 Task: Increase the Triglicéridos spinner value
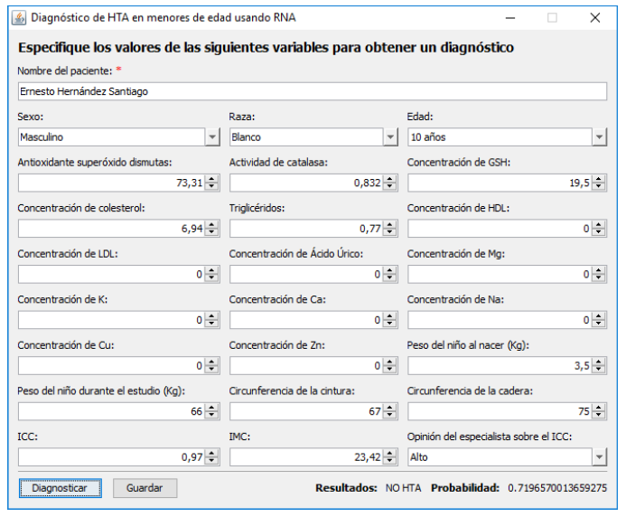click(389, 225)
